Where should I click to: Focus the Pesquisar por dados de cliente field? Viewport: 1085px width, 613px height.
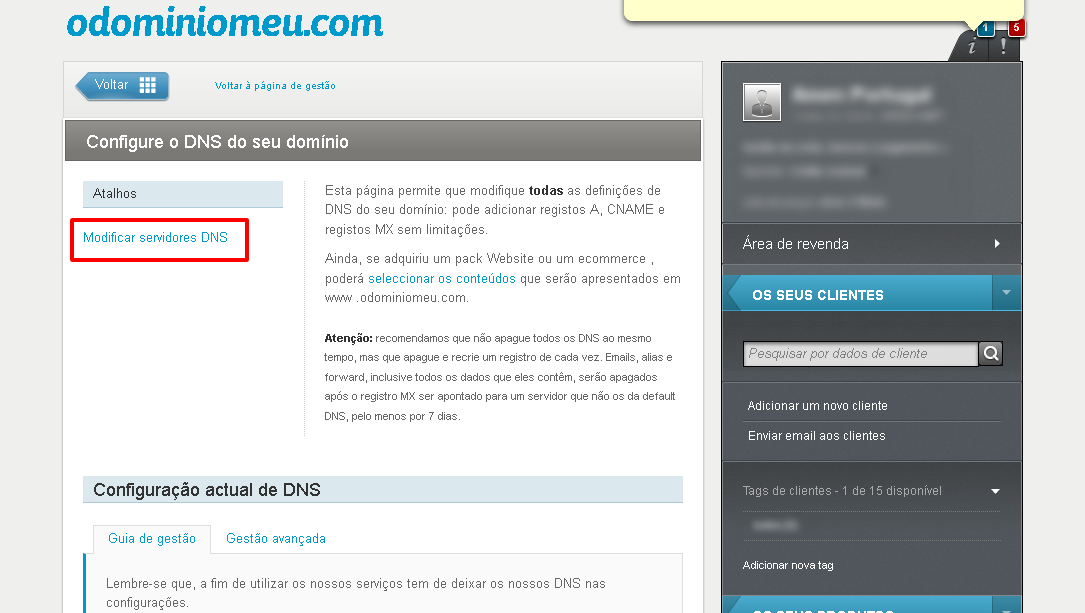[860, 354]
